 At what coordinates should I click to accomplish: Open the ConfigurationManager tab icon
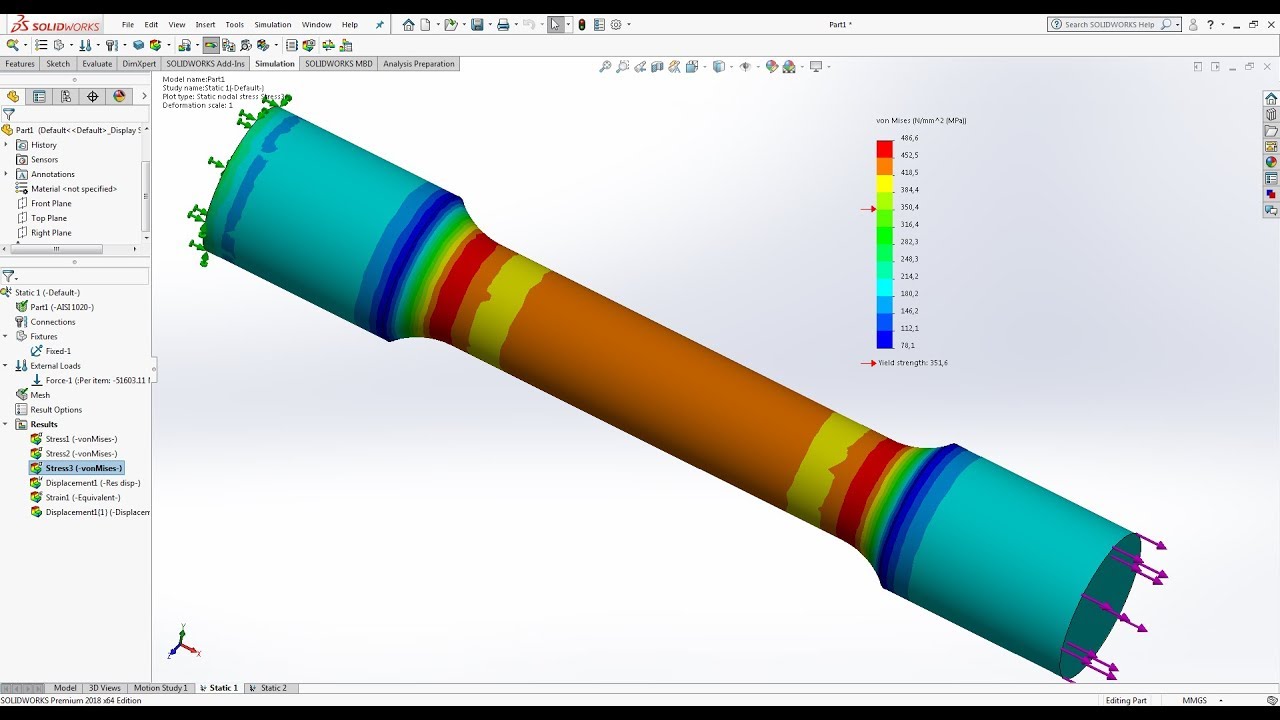coord(66,96)
